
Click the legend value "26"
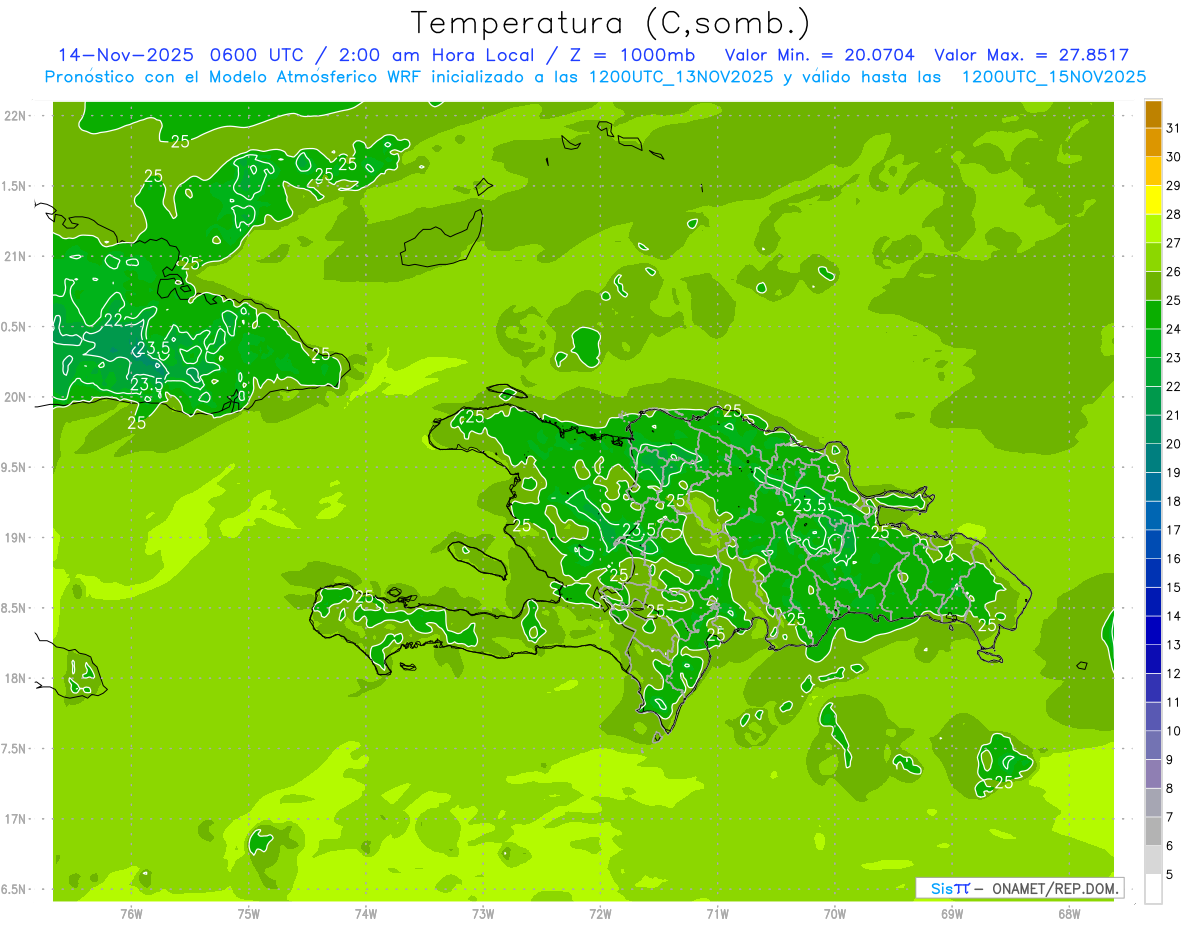coord(1173,272)
